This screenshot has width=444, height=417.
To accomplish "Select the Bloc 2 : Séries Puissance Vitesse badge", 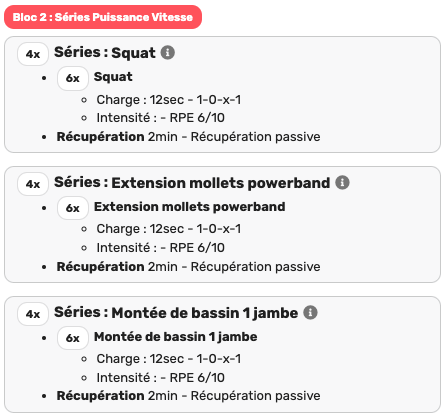I will point(103,17).
